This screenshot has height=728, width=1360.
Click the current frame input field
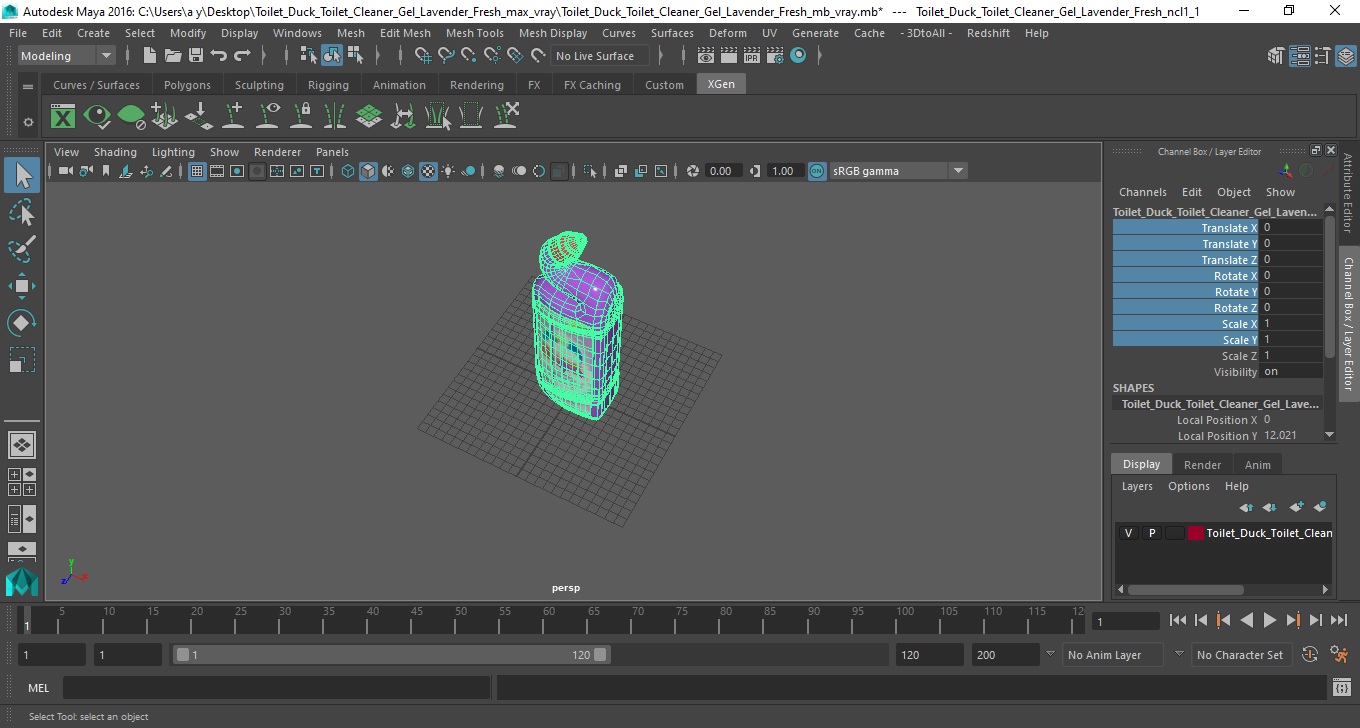(1125, 621)
